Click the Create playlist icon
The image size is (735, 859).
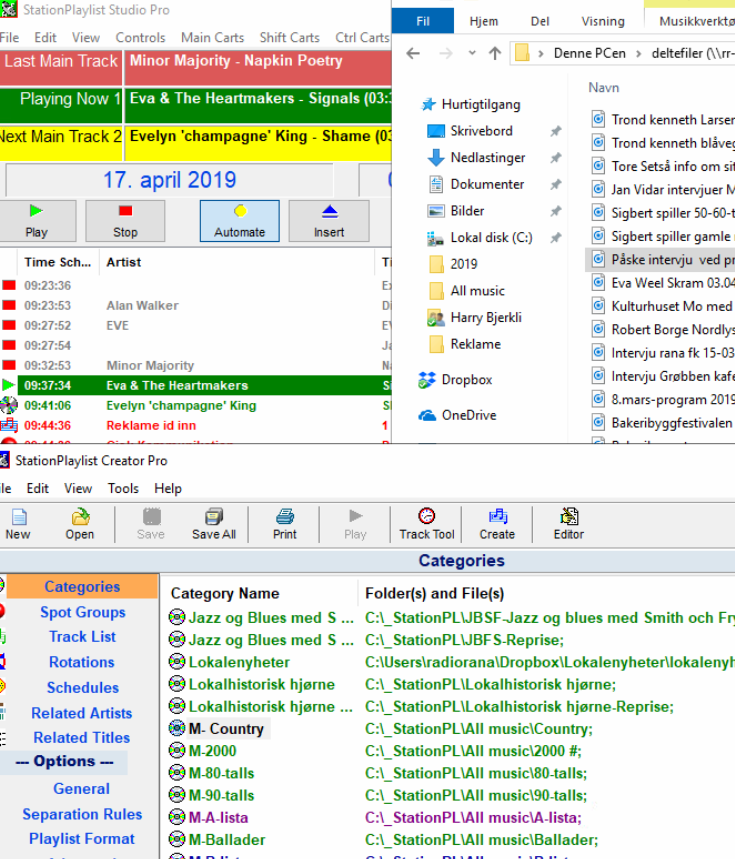[497, 524]
